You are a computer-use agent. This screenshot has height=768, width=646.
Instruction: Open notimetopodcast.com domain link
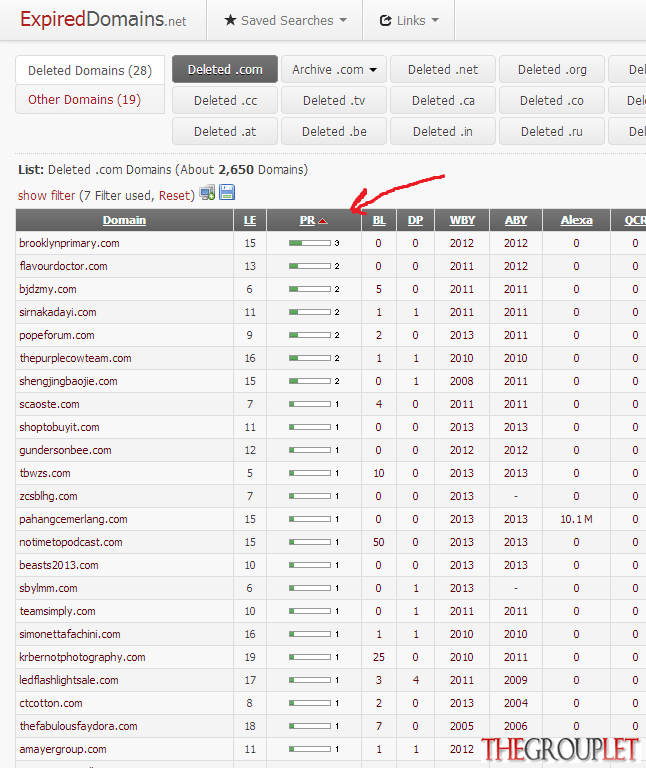(x=71, y=542)
